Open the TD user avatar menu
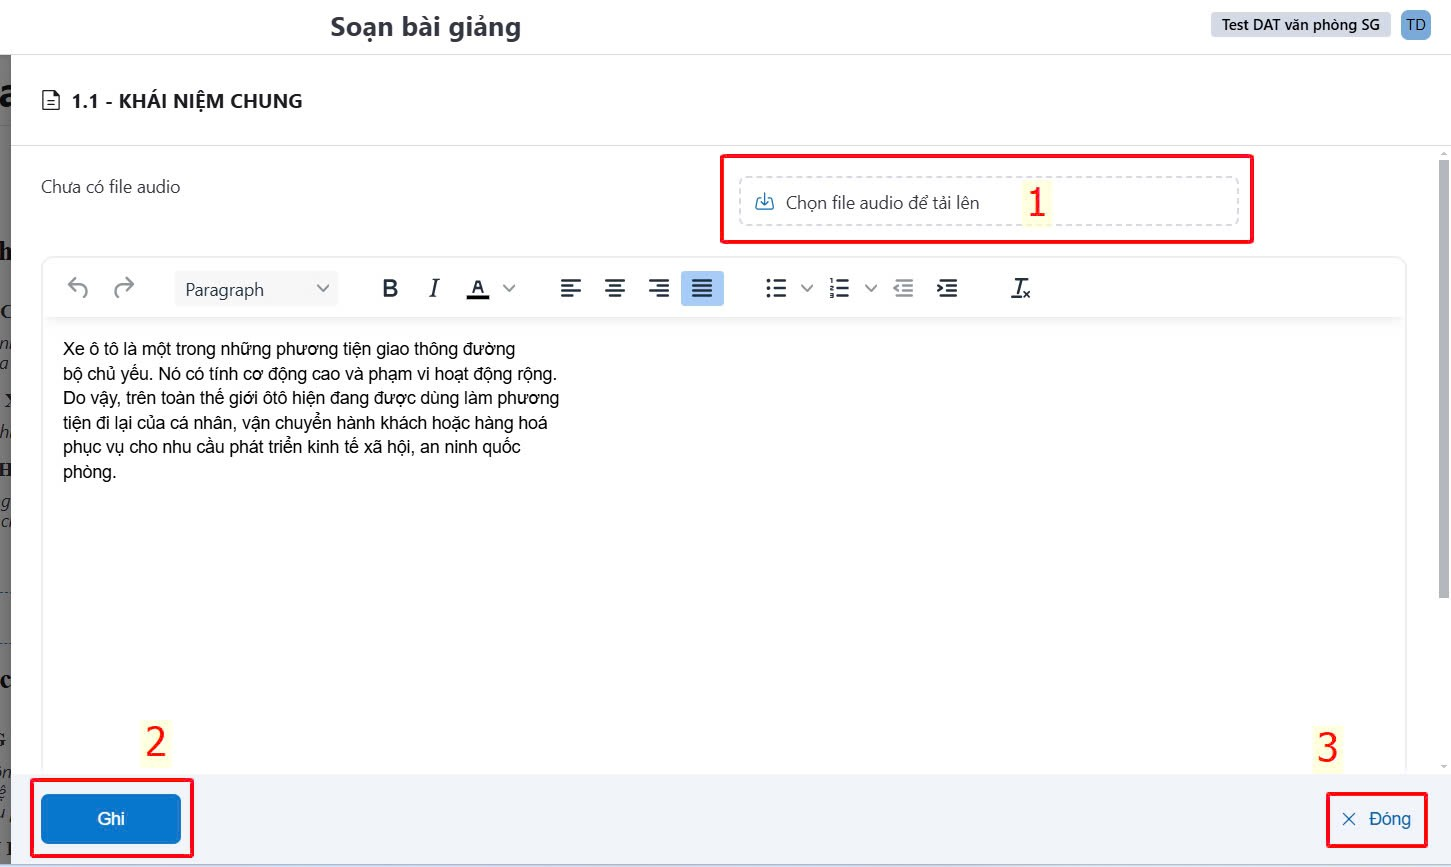 1416,25
